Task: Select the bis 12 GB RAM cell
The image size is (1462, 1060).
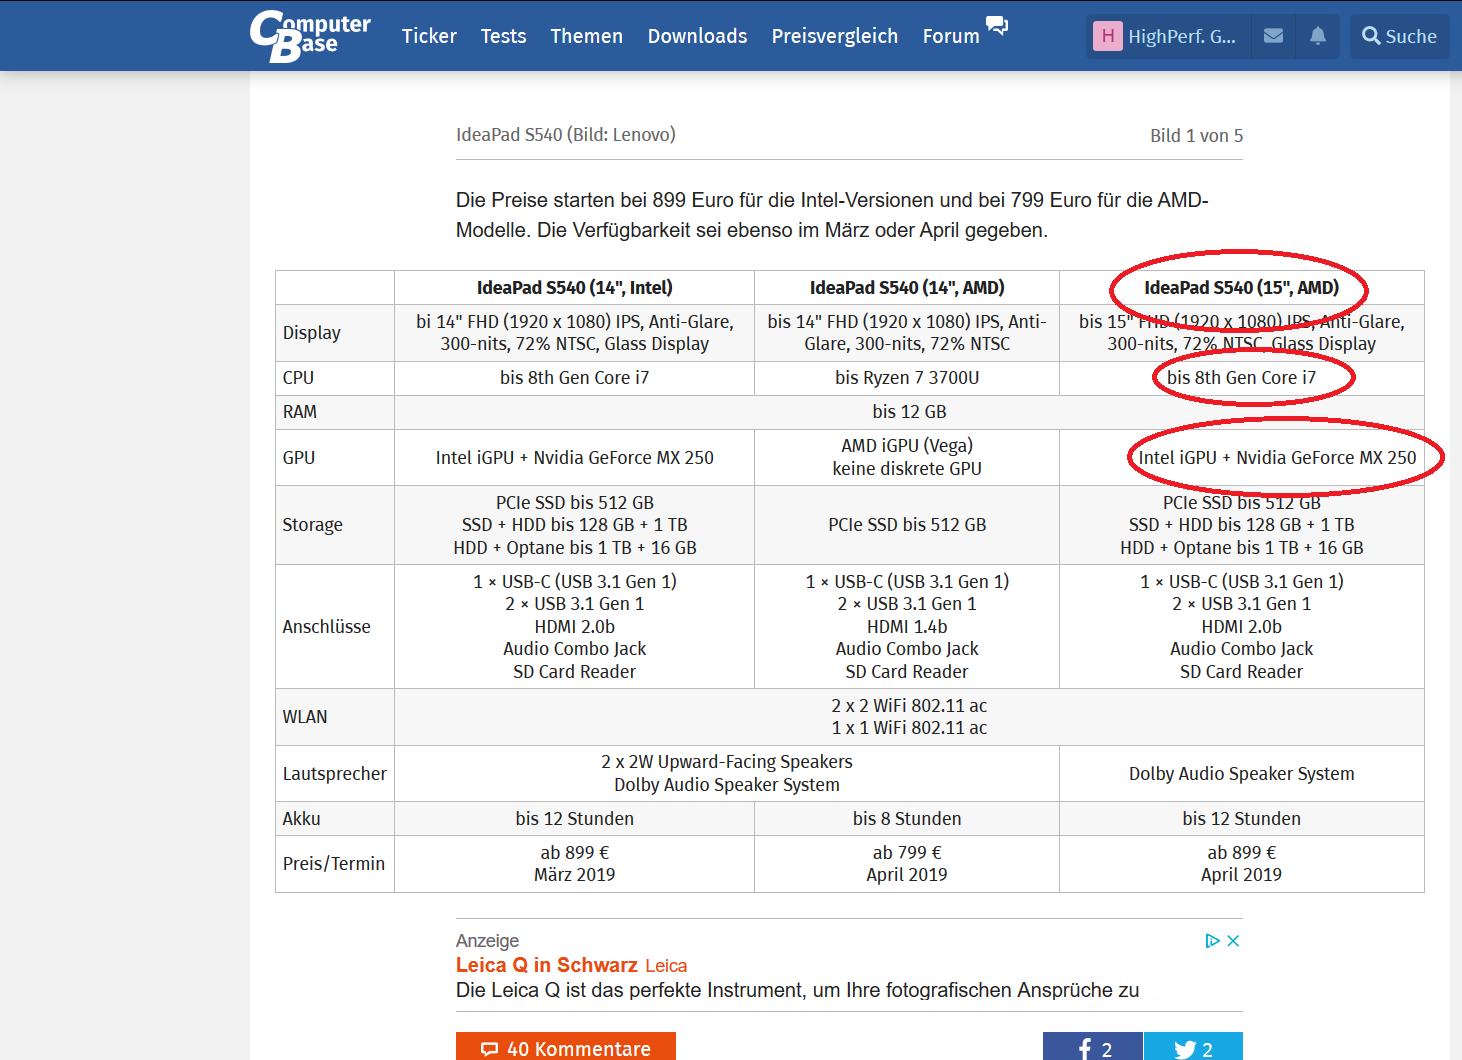Action: pos(909,412)
